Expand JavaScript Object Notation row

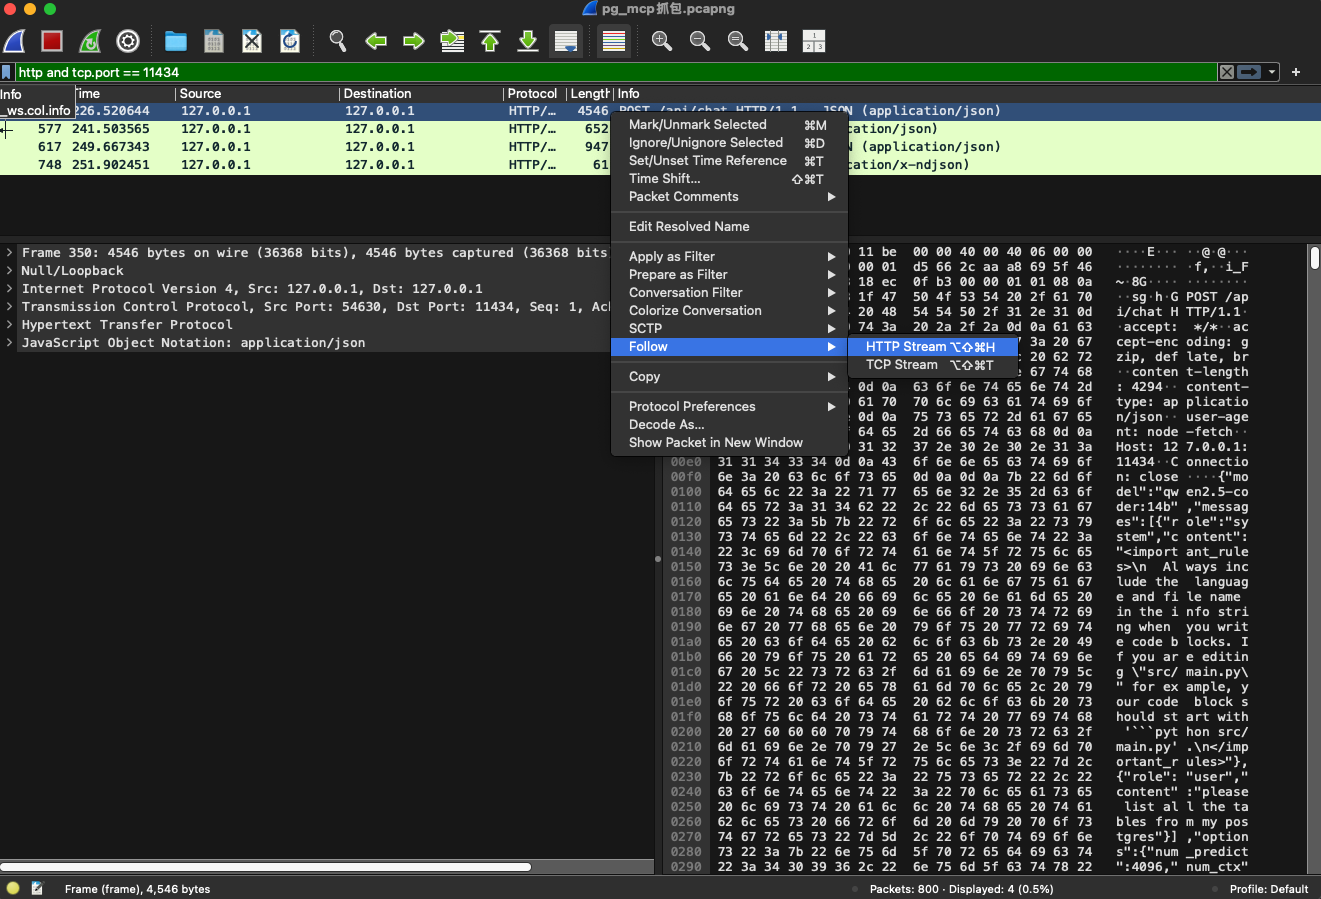point(10,343)
